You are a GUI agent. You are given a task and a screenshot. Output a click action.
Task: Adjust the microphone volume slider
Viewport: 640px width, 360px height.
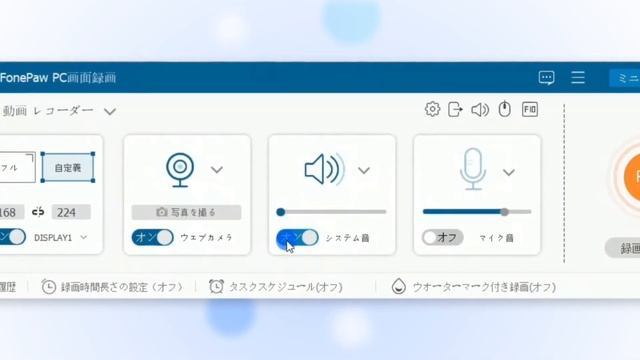[477, 212]
